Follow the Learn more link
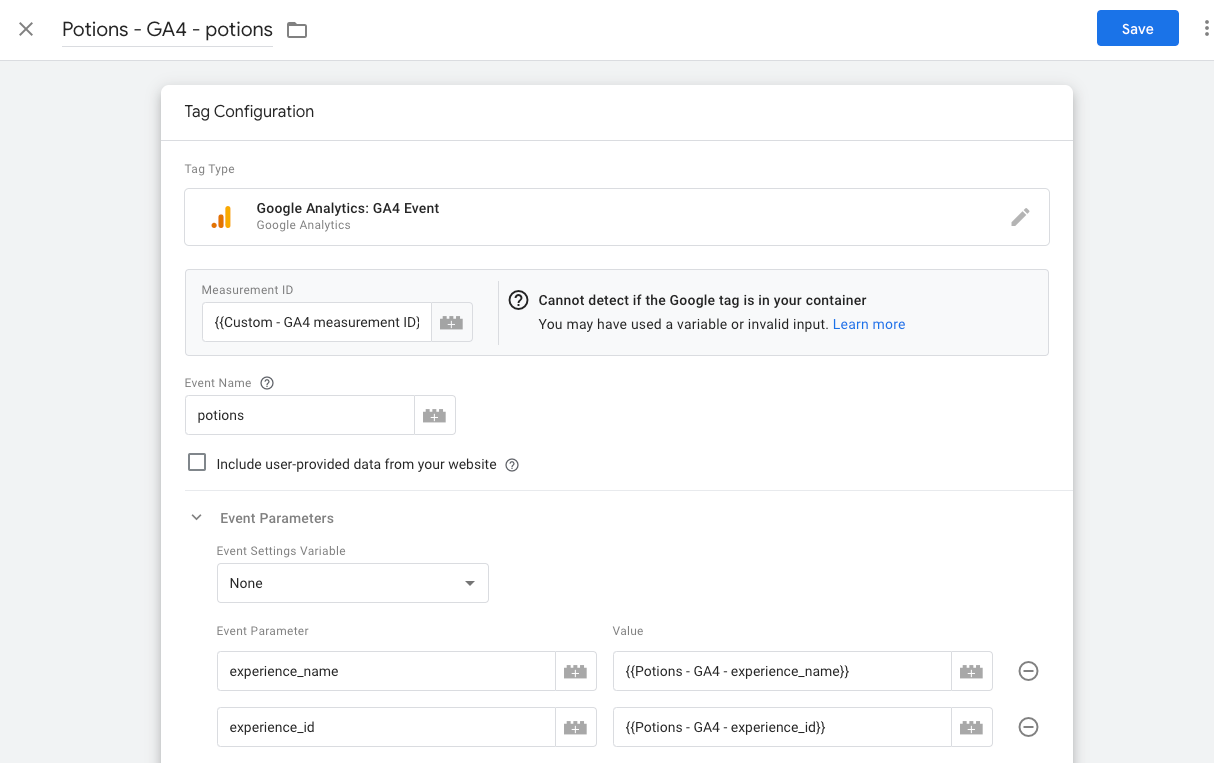This screenshot has height=763, width=1214. (x=869, y=325)
